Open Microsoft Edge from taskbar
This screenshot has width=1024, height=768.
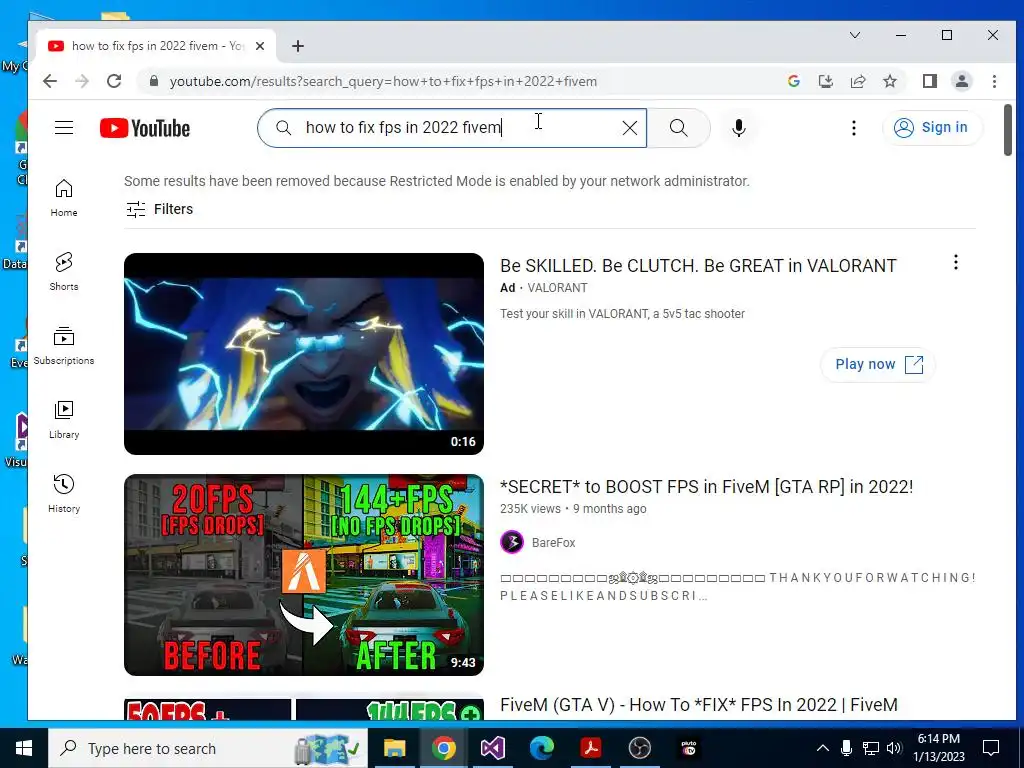click(541, 748)
